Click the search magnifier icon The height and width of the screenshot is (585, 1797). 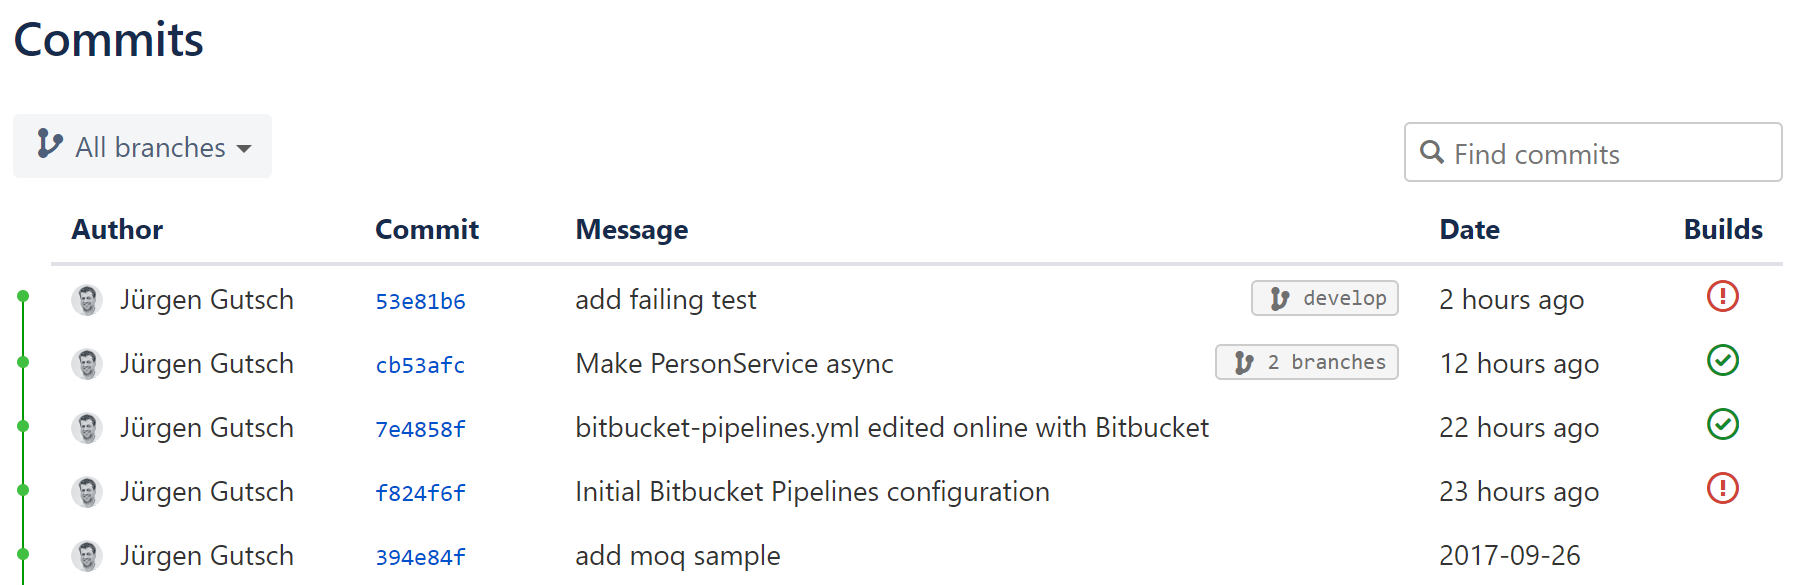1432,152
